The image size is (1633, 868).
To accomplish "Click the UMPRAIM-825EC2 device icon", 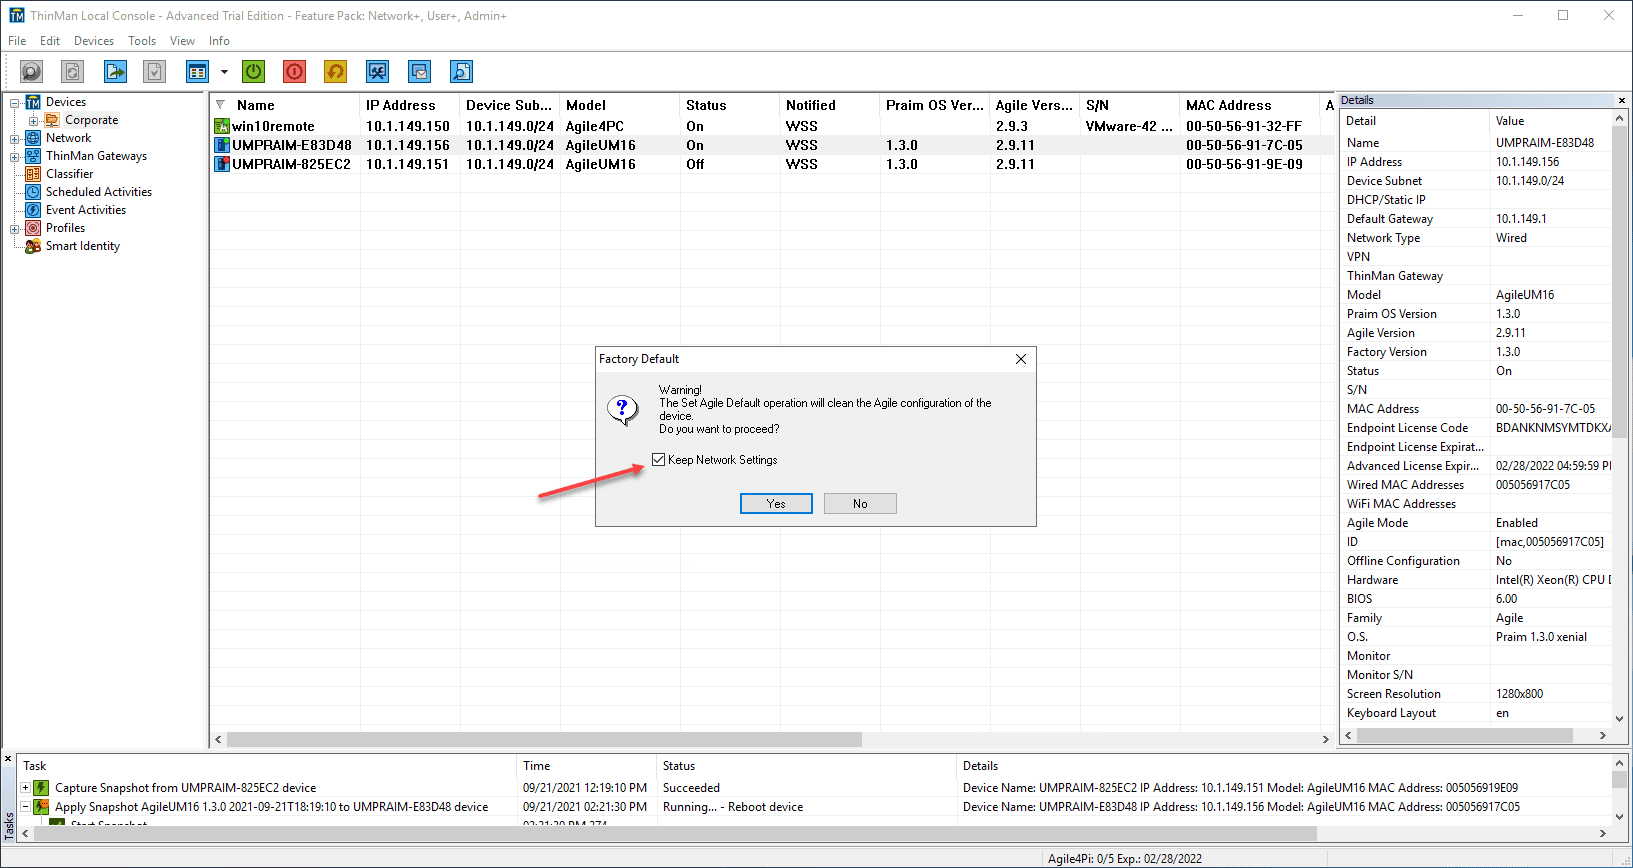I will pyautogui.click(x=222, y=164).
